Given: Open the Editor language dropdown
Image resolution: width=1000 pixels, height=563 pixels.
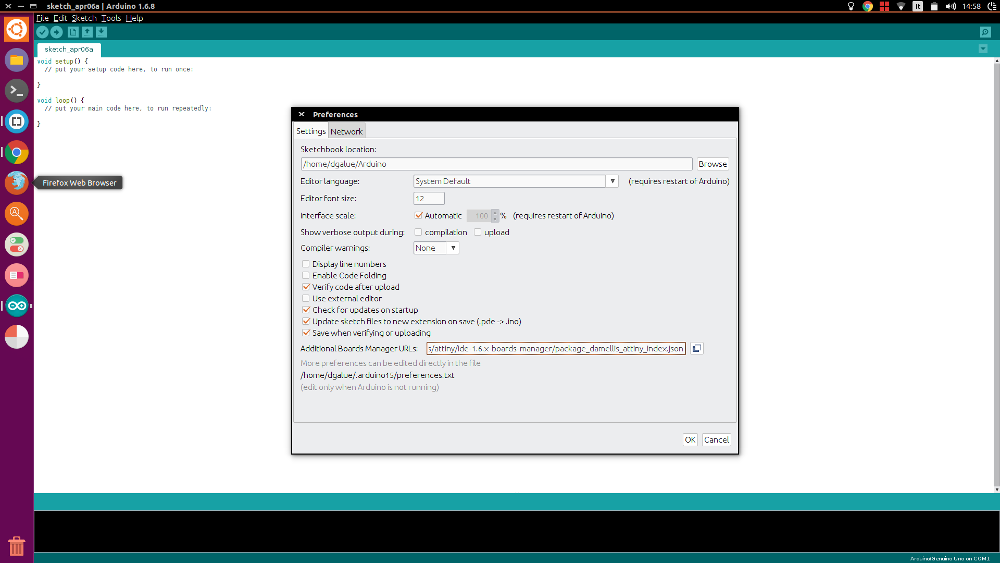Looking at the screenshot, I should pyautogui.click(x=515, y=181).
